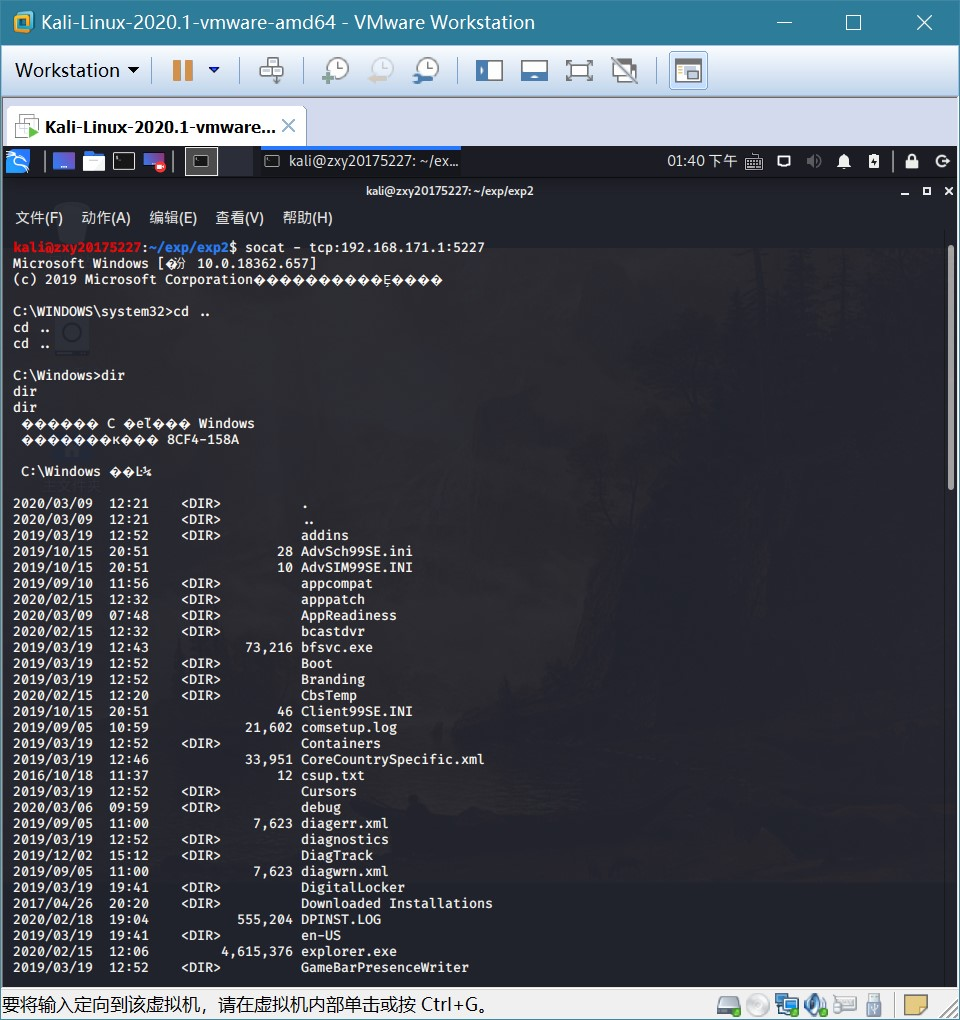This screenshot has height=1020, width=960.
Task: Pause the virtual machine
Action: 183,70
